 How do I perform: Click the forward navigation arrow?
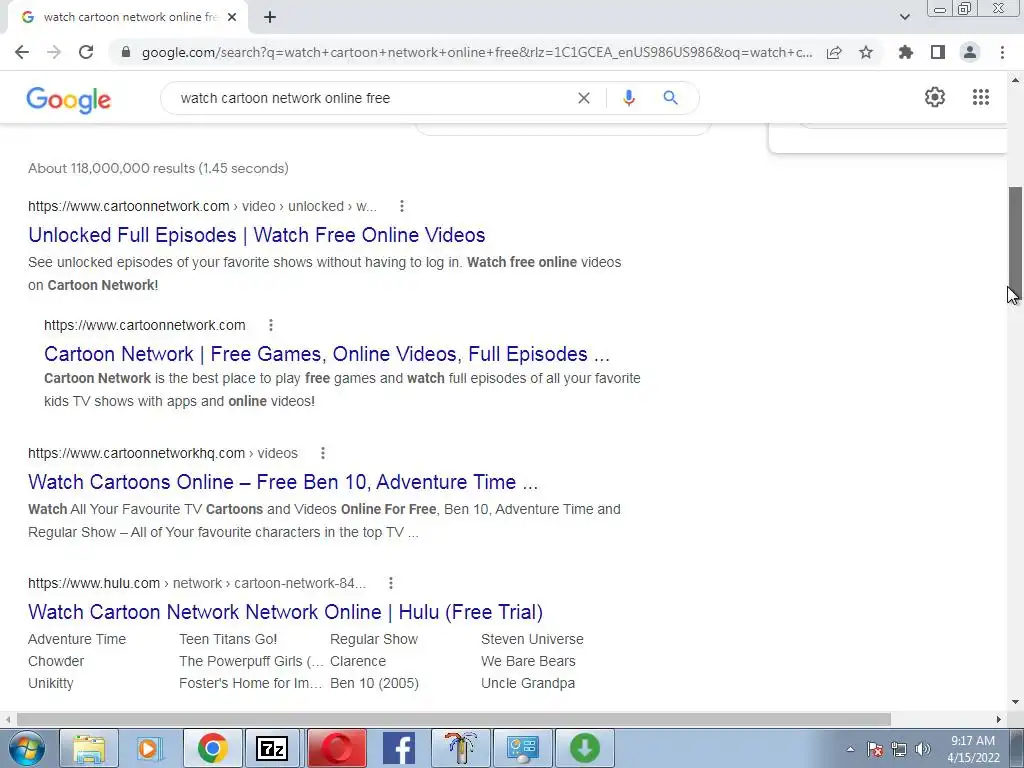(x=54, y=52)
